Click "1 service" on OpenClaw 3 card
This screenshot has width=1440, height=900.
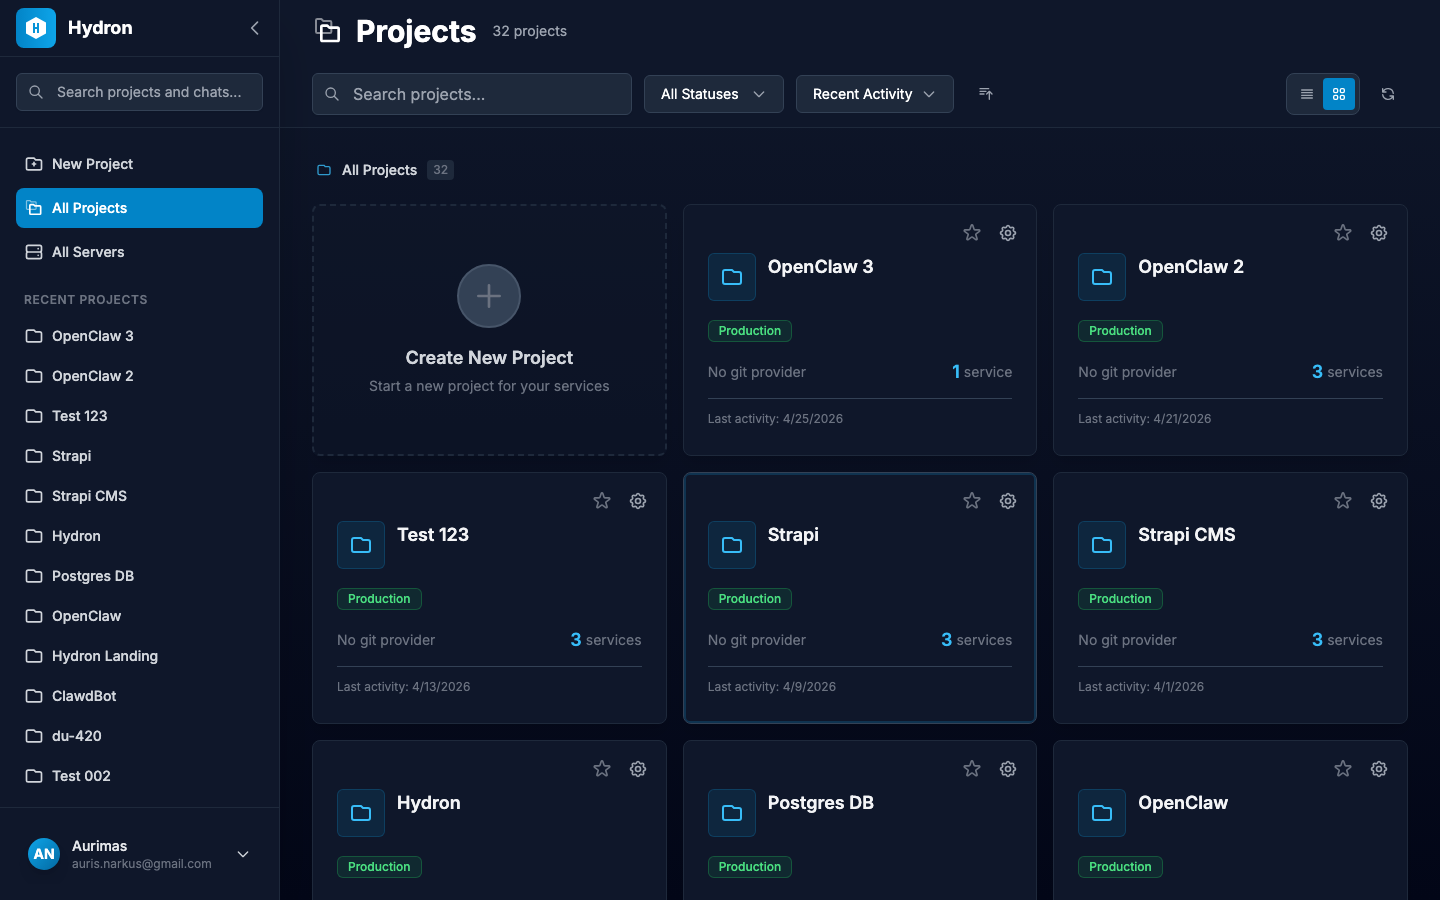982,372
